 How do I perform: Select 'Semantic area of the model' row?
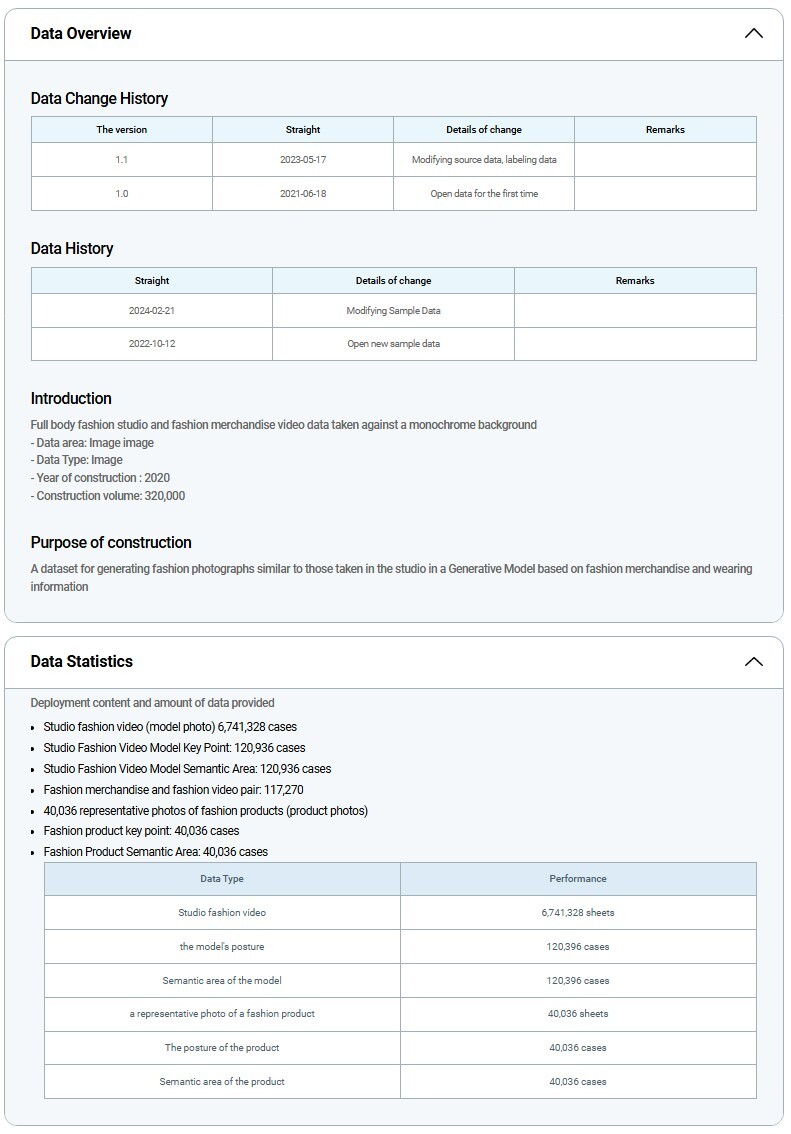[222, 980]
